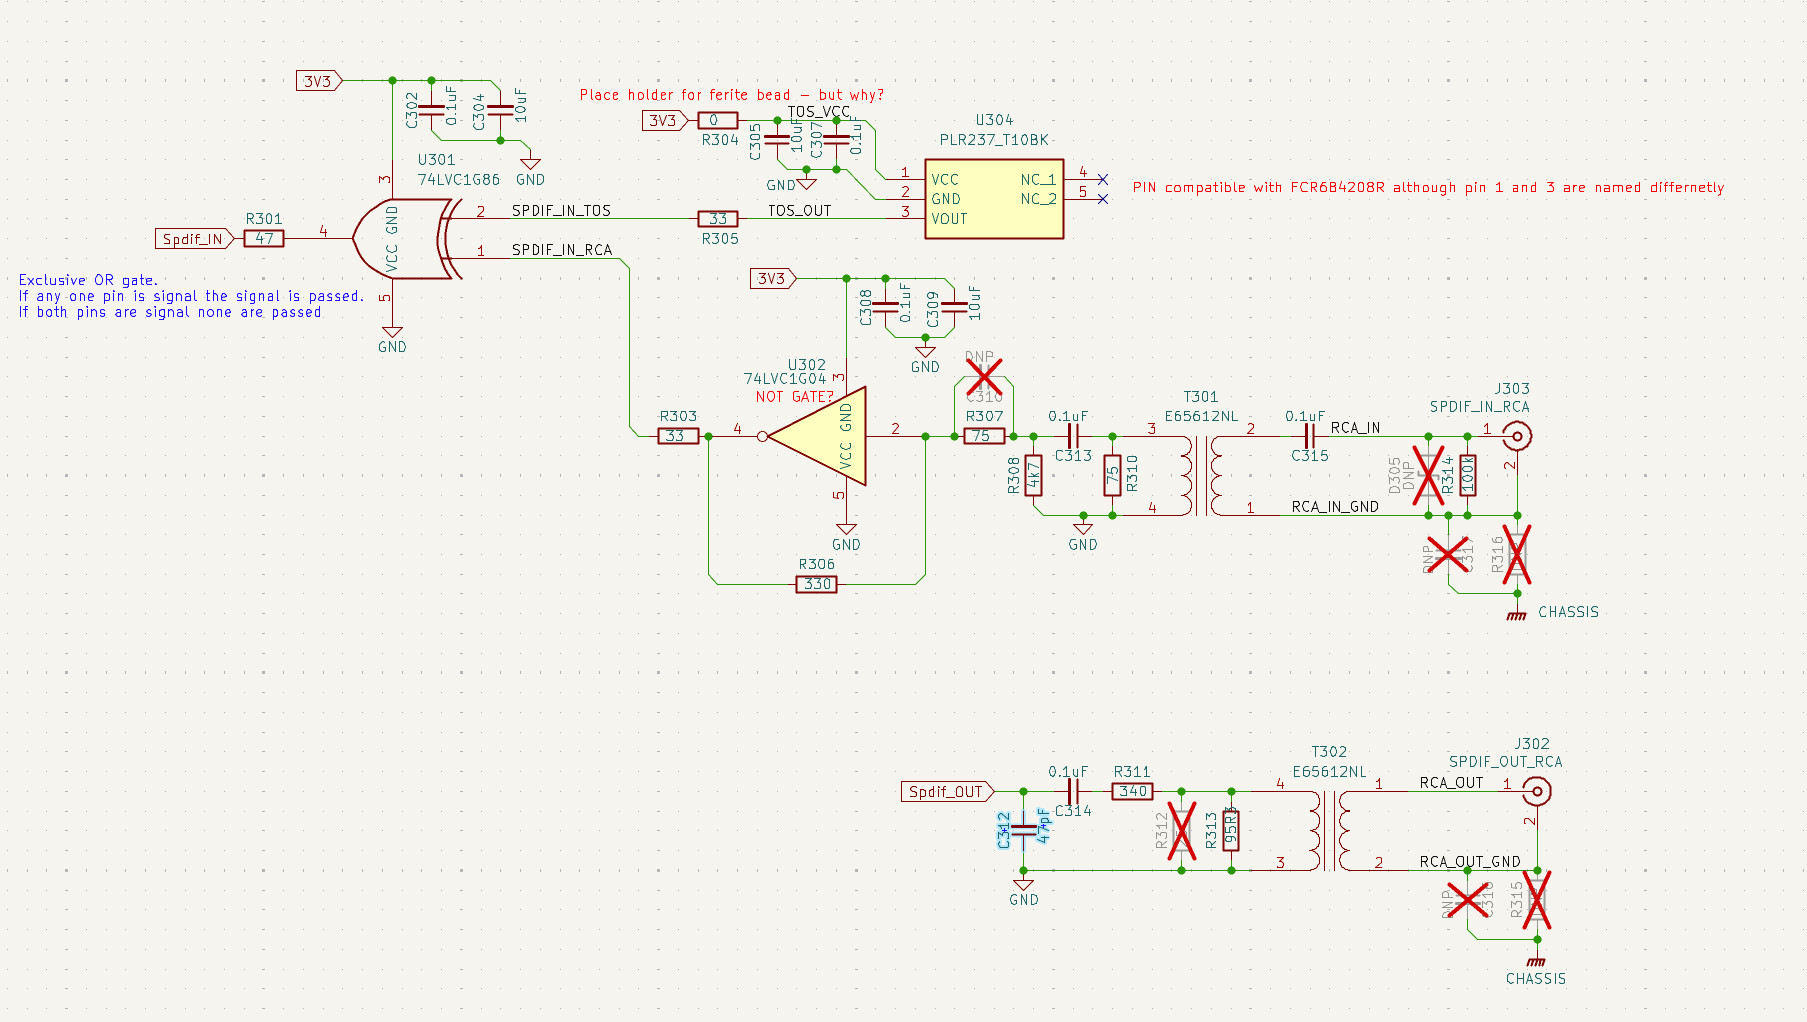Click the U304 PLR237_T10BK yellow IC body

[x=994, y=199]
